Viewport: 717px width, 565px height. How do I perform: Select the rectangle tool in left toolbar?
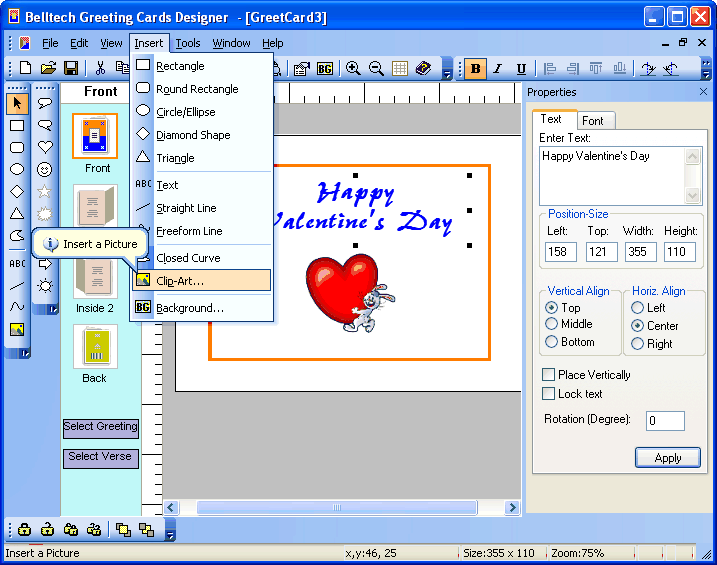[17, 126]
